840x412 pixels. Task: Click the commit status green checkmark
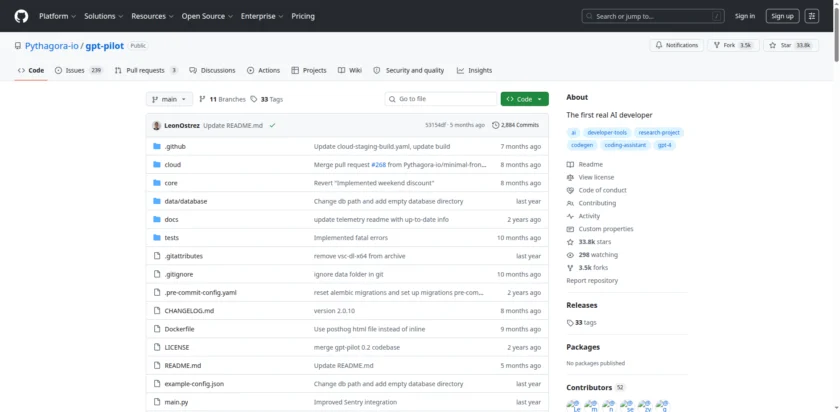click(x=272, y=125)
